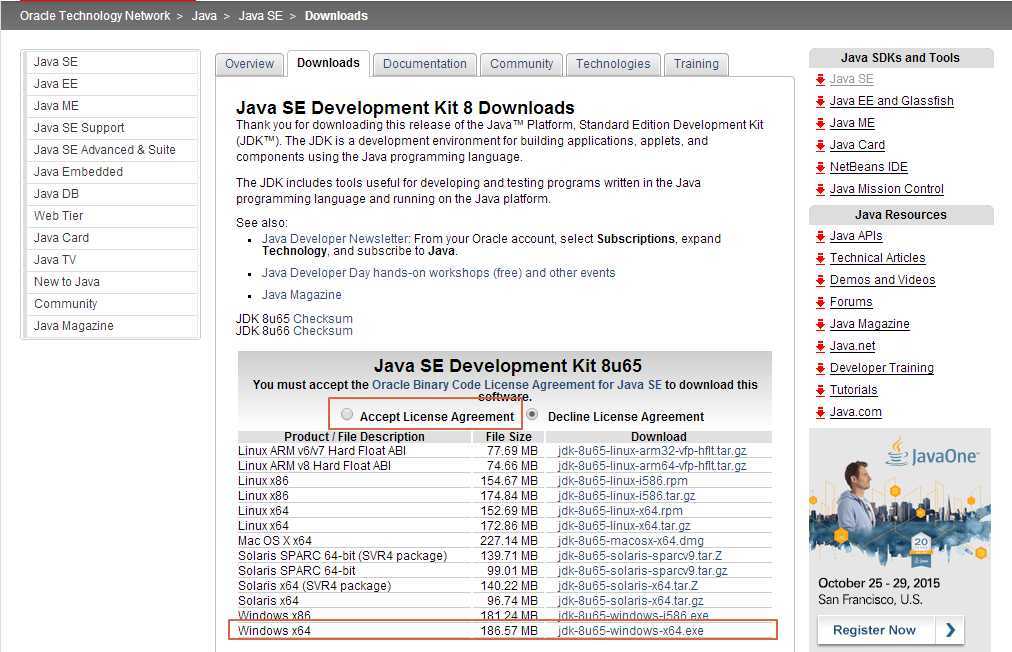Viewport: 1012px width, 652px height.
Task: Click the red arrow icon beside Java Card
Action: pos(820,145)
